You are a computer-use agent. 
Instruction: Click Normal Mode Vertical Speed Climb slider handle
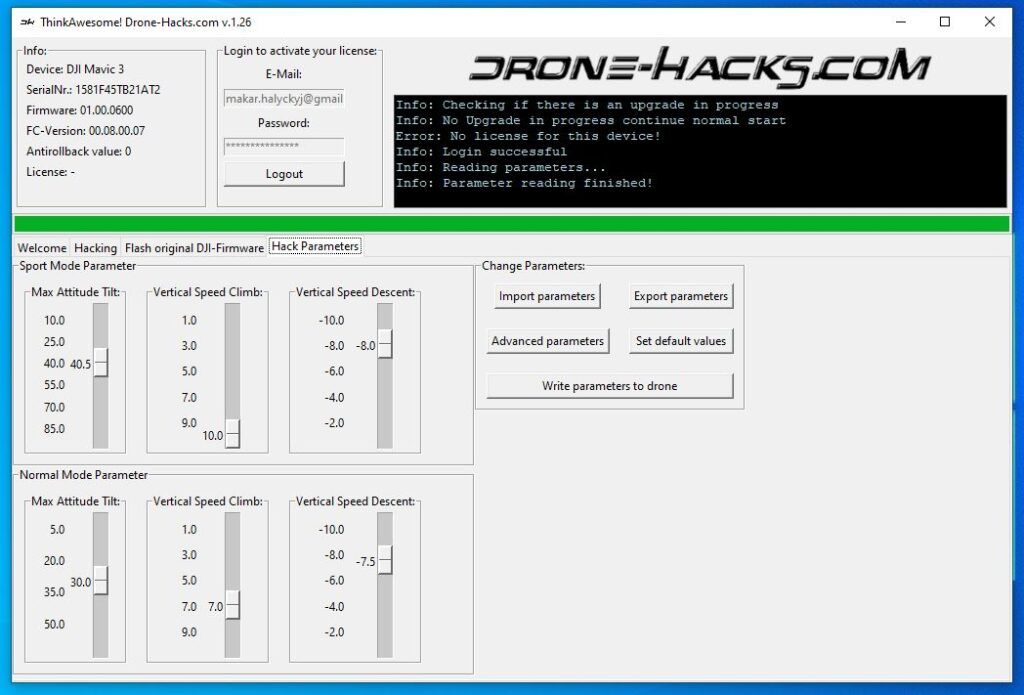(232, 605)
